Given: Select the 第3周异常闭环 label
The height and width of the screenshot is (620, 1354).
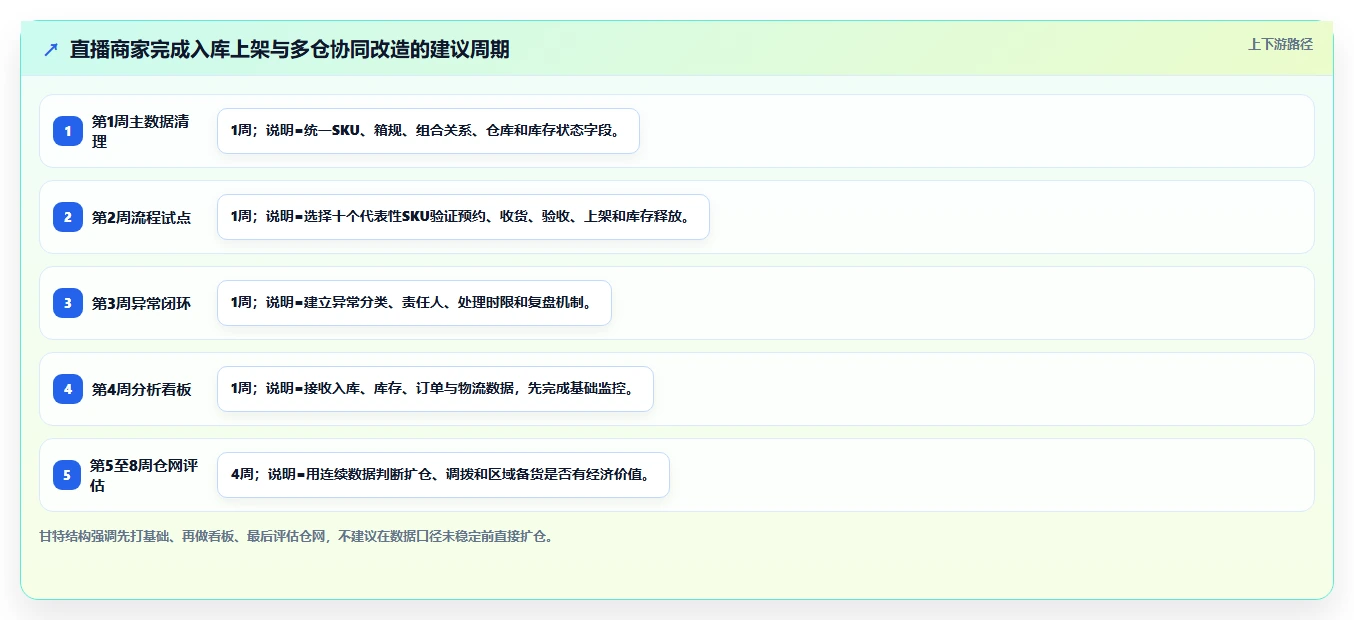Looking at the screenshot, I should (141, 303).
